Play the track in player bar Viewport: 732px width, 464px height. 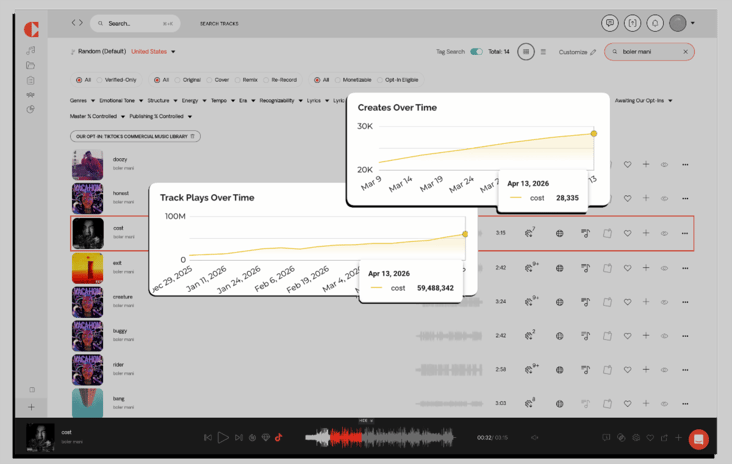point(223,437)
